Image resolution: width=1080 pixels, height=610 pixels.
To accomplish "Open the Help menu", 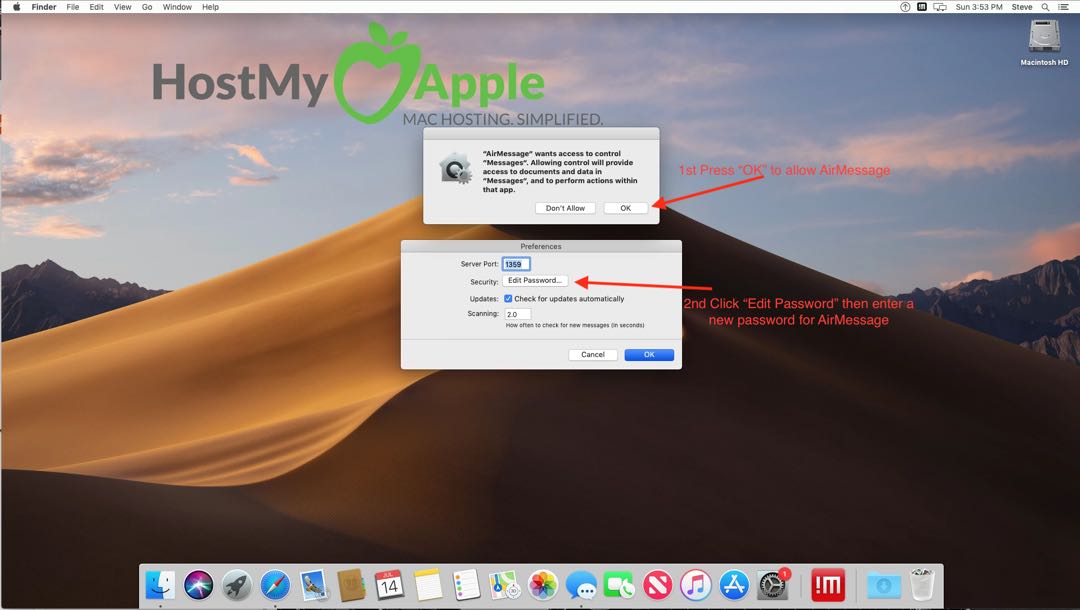I will [210, 7].
